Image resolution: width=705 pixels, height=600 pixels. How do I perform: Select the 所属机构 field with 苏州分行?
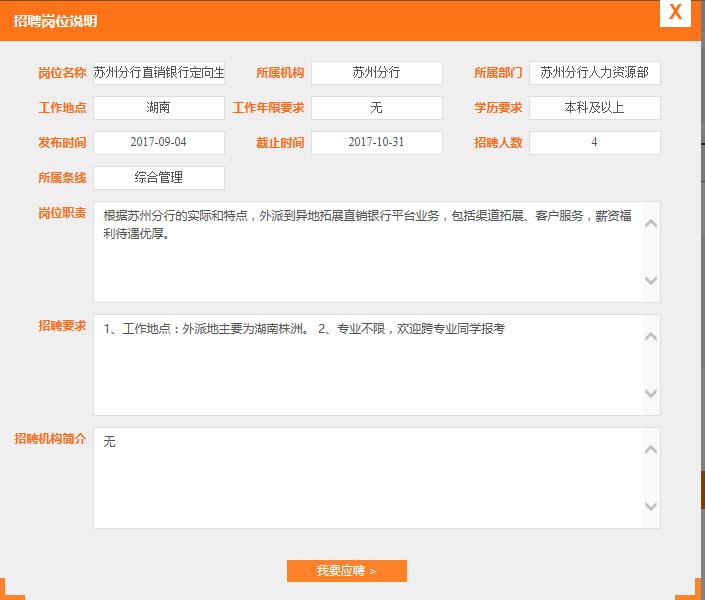[x=376, y=73]
